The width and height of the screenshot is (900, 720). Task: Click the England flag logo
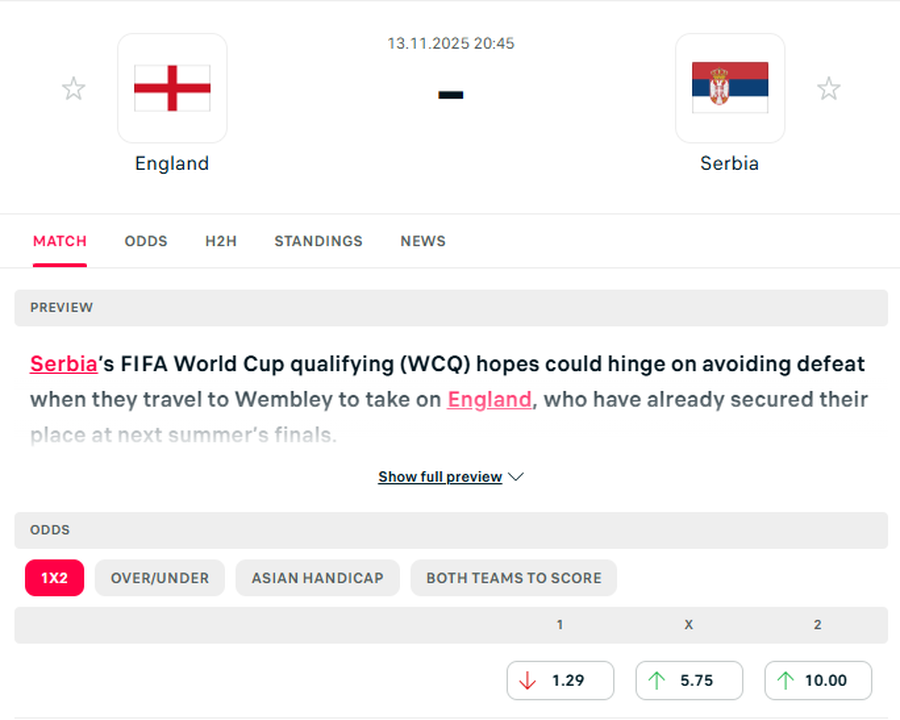[x=172, y=89]
